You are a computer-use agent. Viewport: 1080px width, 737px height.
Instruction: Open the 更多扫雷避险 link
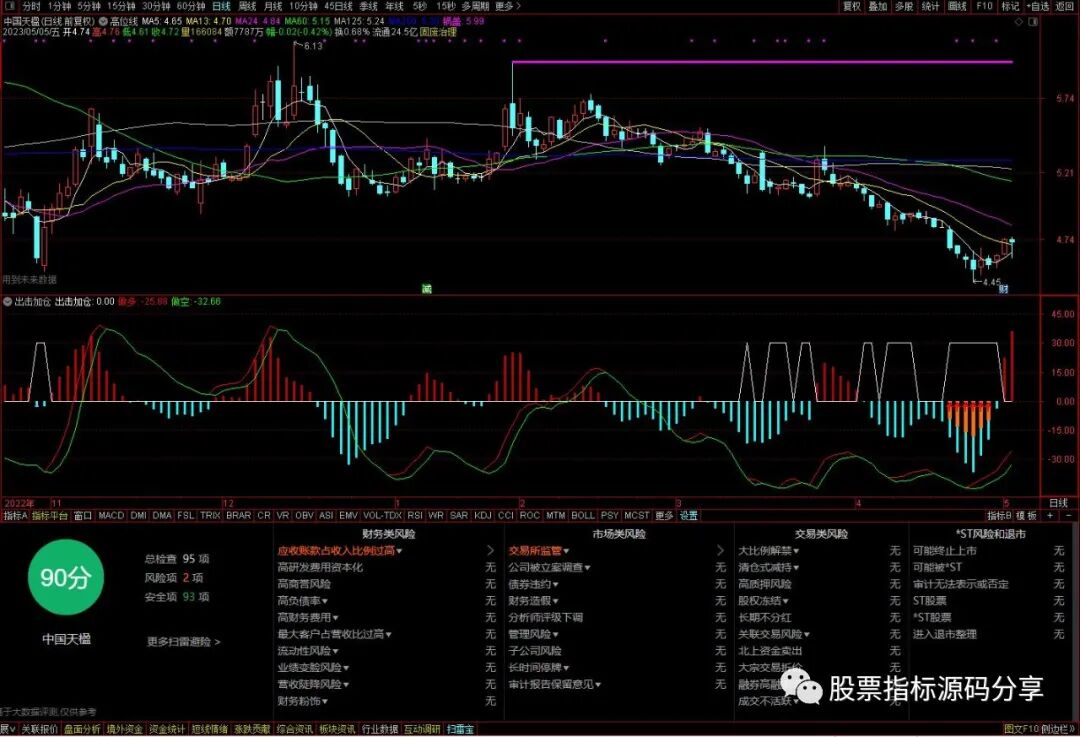(183, 642)
